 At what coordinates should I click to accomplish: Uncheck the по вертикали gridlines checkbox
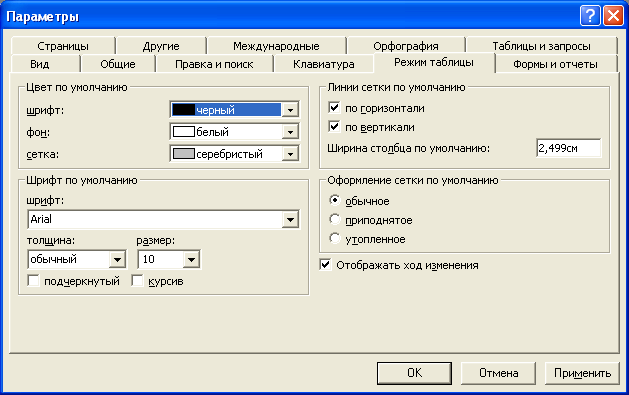[x=334, y=127]
